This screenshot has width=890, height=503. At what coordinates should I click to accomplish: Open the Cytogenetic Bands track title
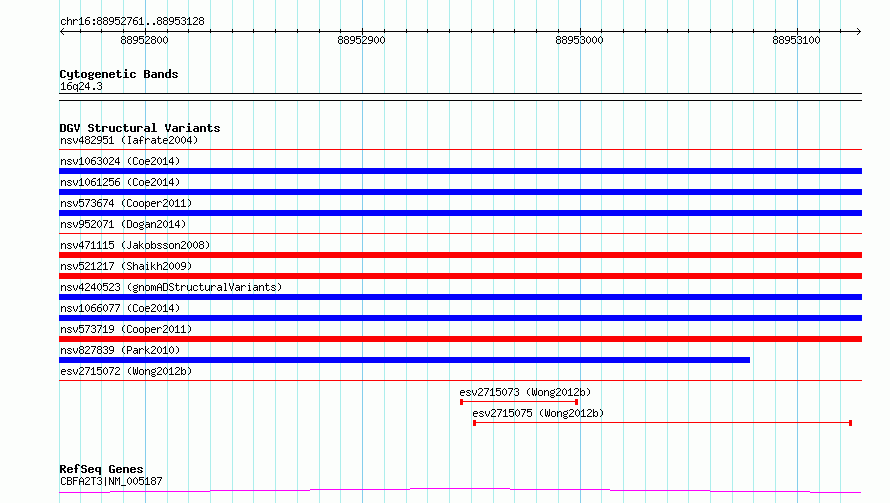(x=119, y=74)
